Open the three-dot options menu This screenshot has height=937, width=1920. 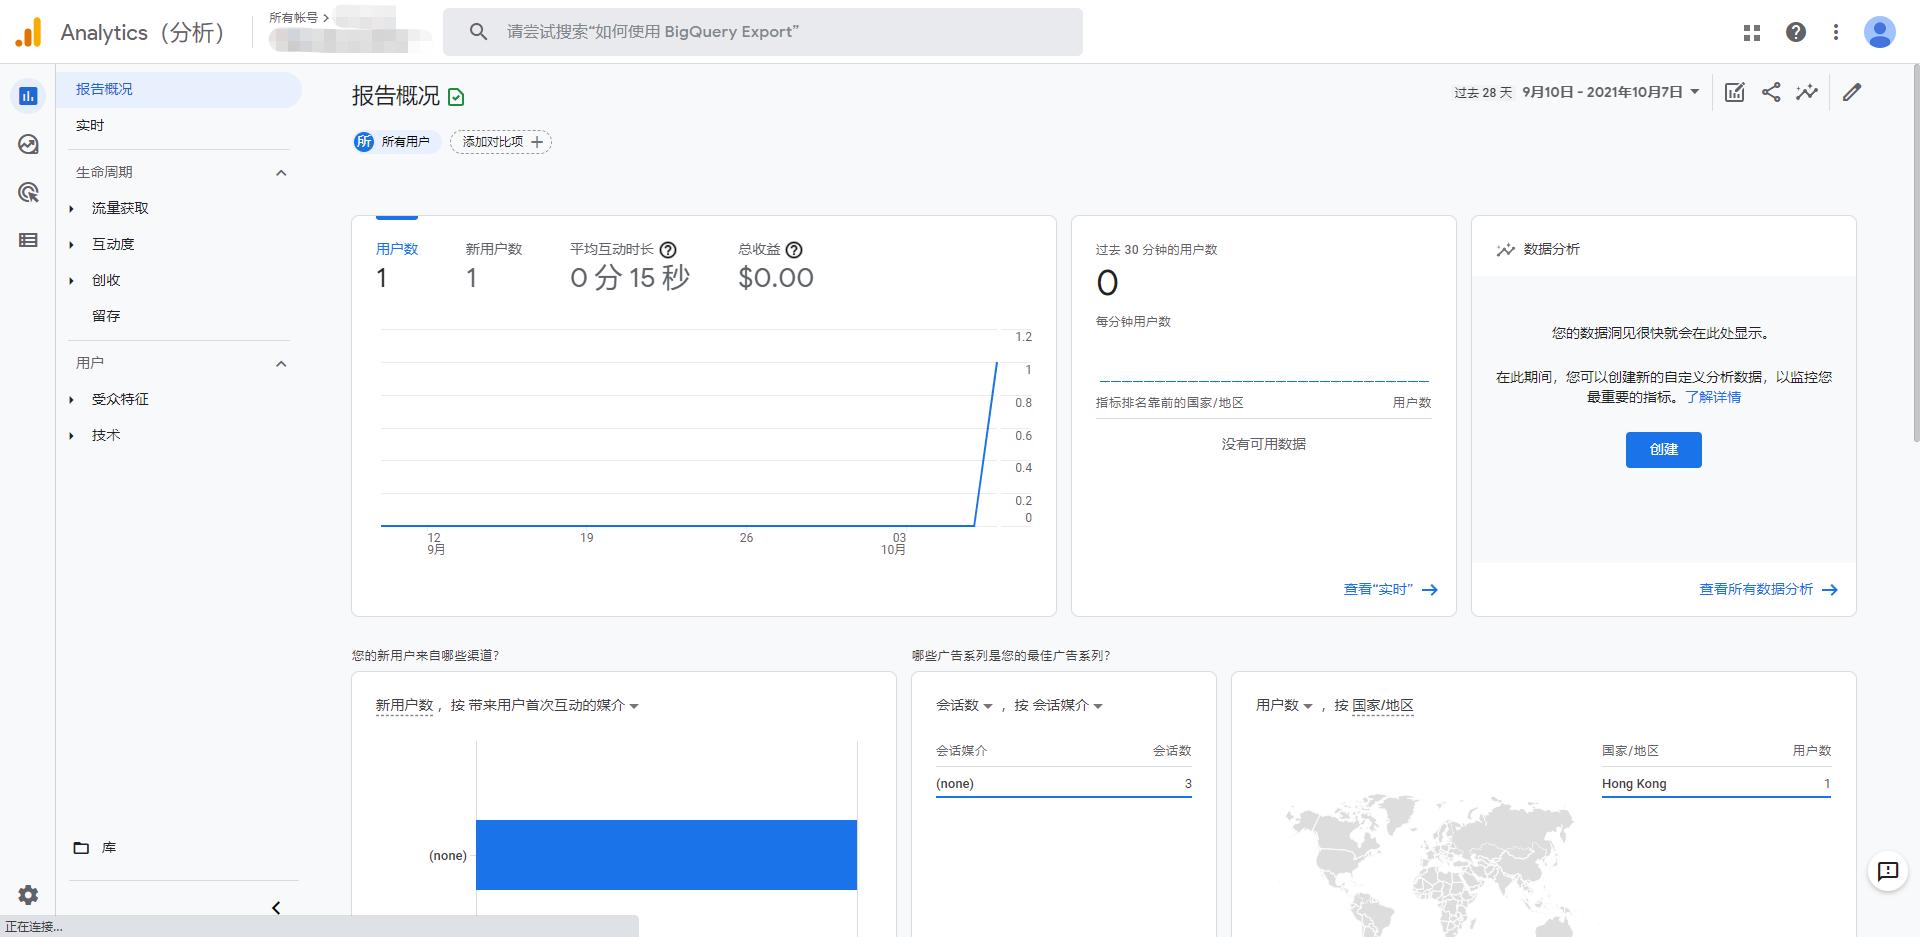point(1836,32)
